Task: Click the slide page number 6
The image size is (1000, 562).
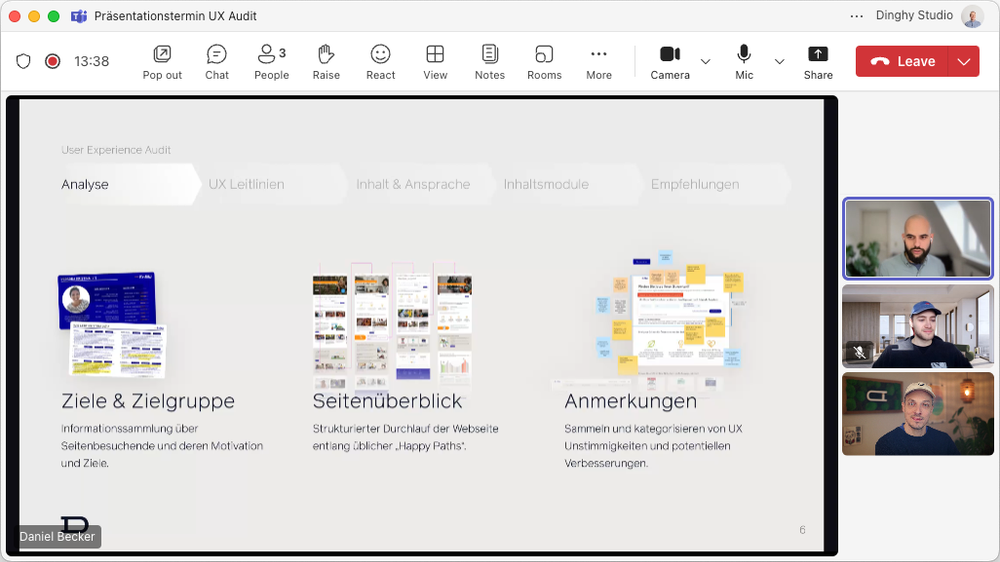Action: coord(802,530)
